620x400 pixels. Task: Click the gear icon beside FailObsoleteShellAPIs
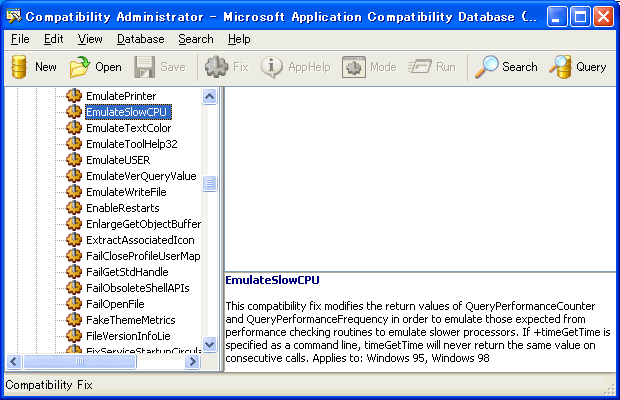[74, 288]
